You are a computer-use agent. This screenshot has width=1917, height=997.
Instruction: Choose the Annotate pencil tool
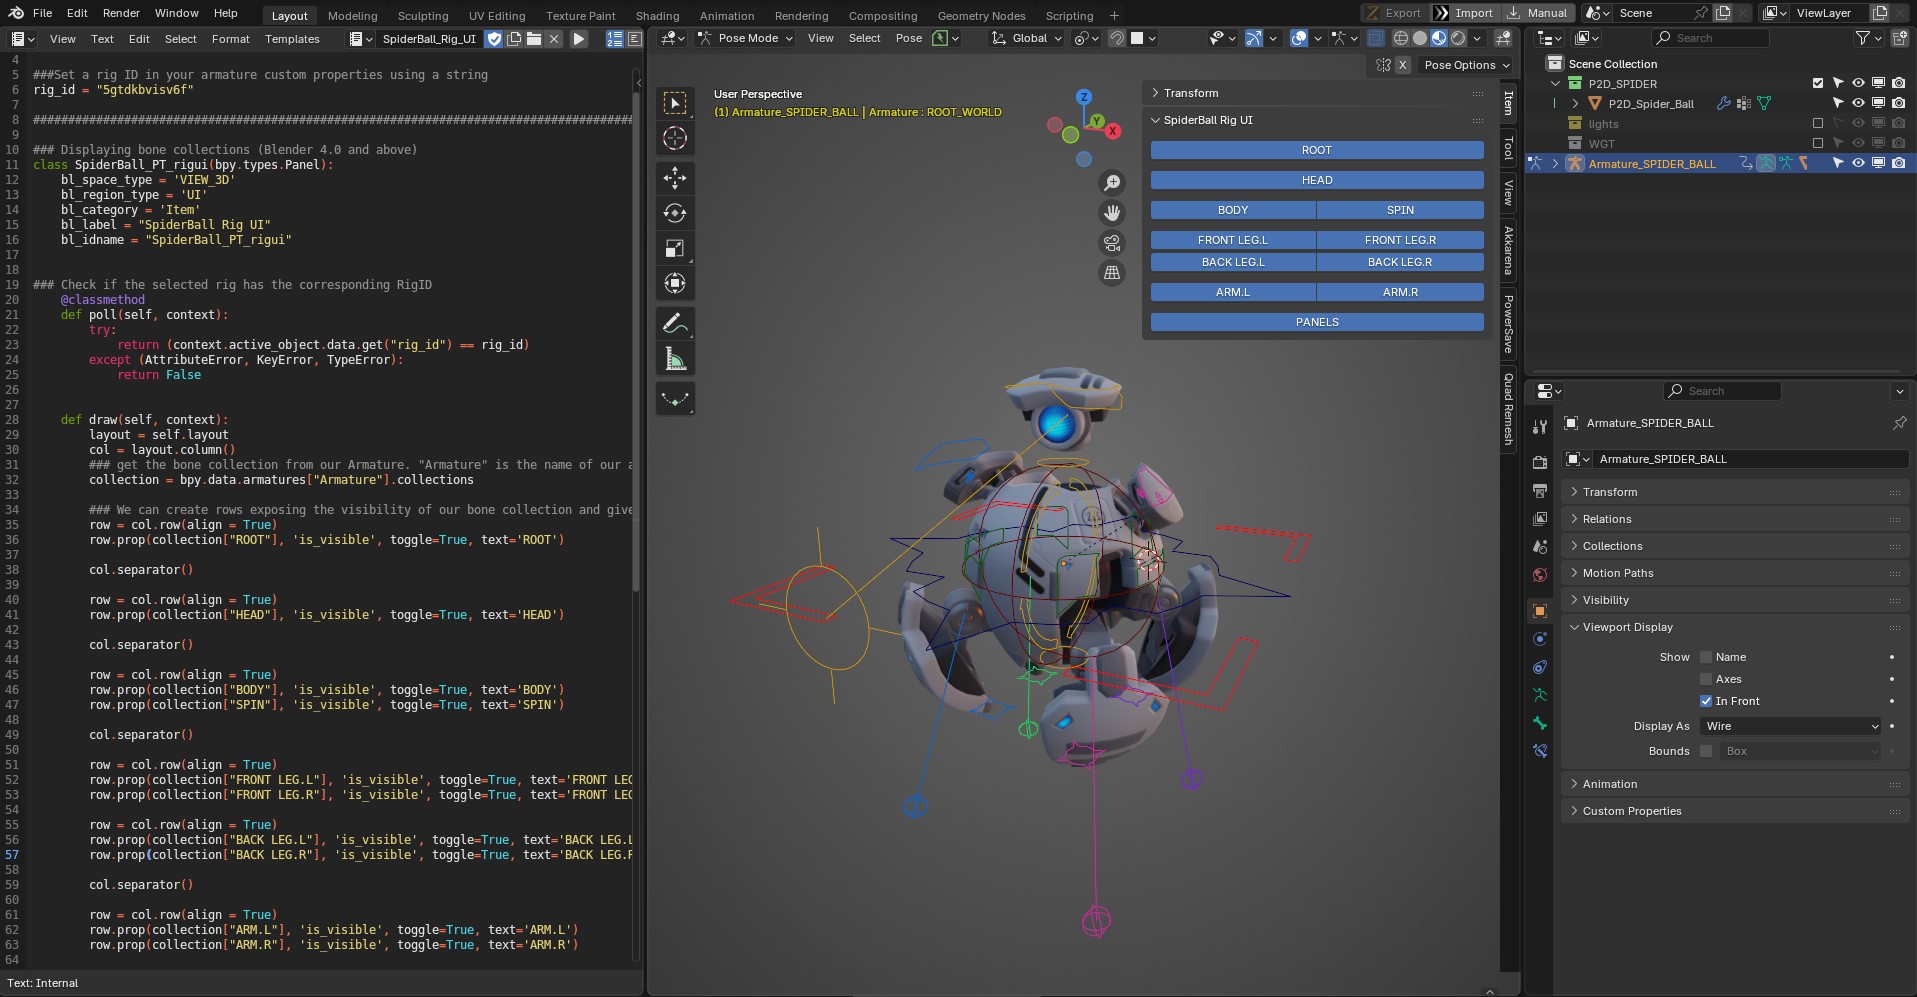pos(675,324)
